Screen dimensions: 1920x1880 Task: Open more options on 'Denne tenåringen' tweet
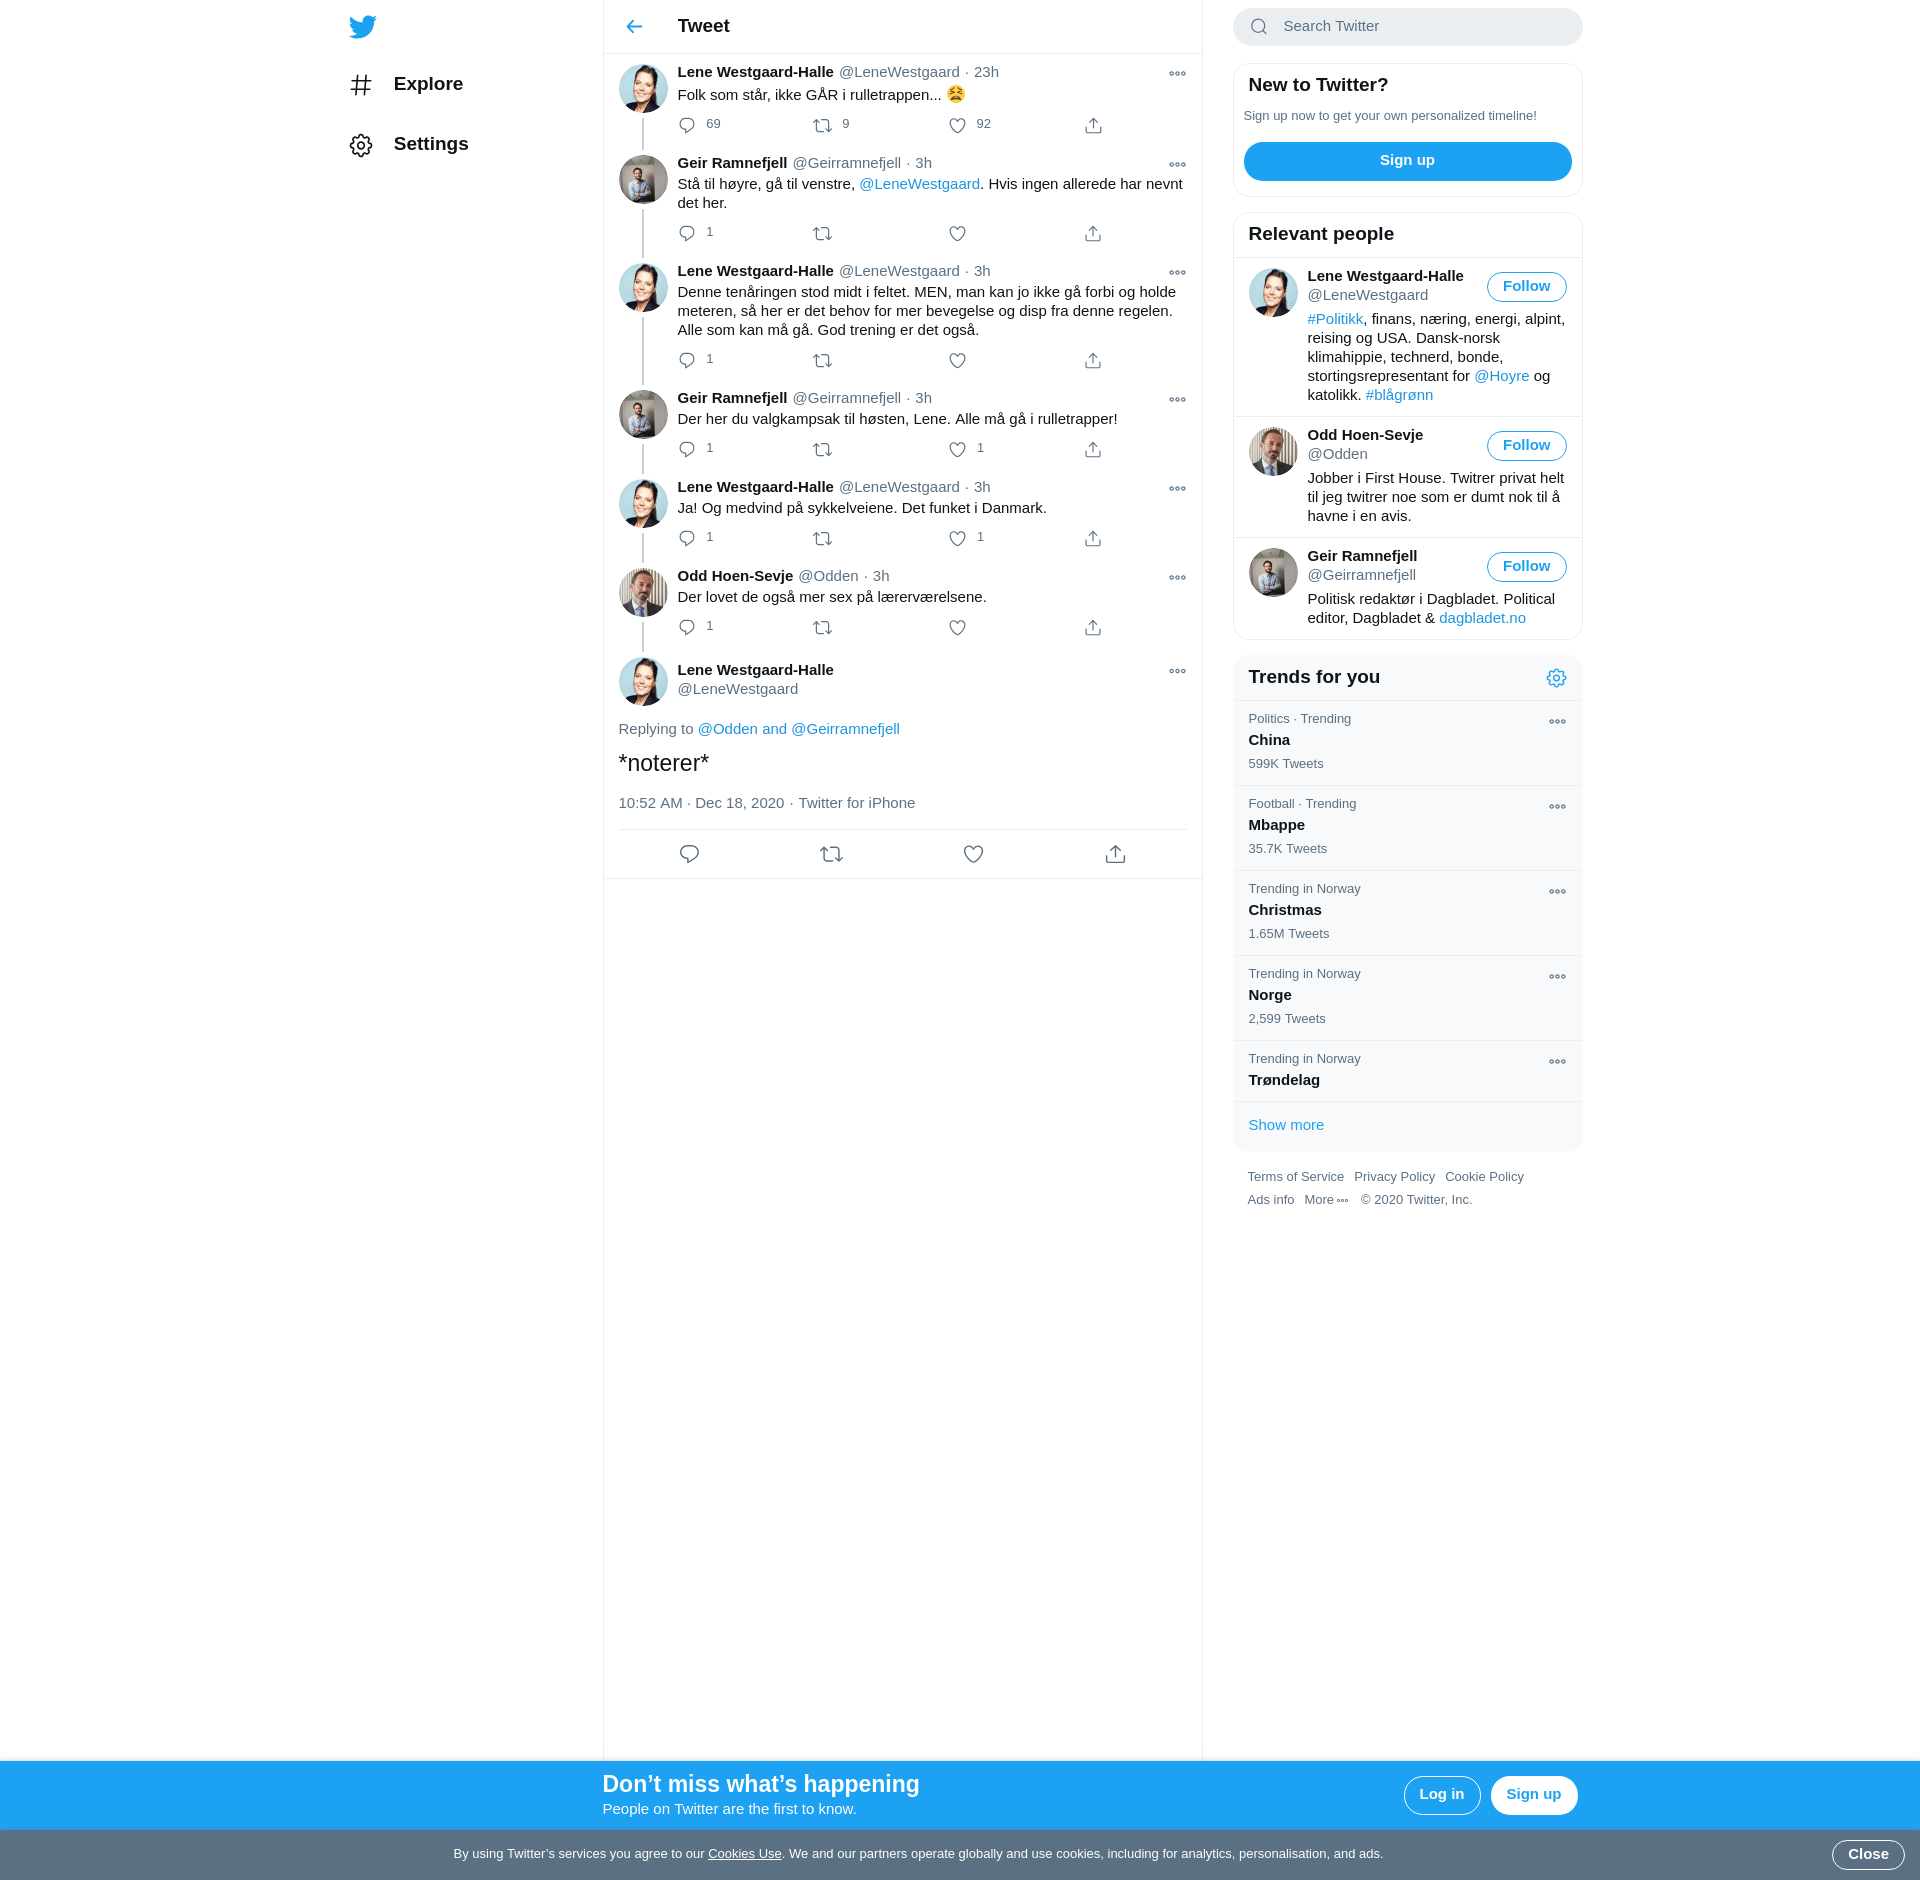click(1177, 272)
